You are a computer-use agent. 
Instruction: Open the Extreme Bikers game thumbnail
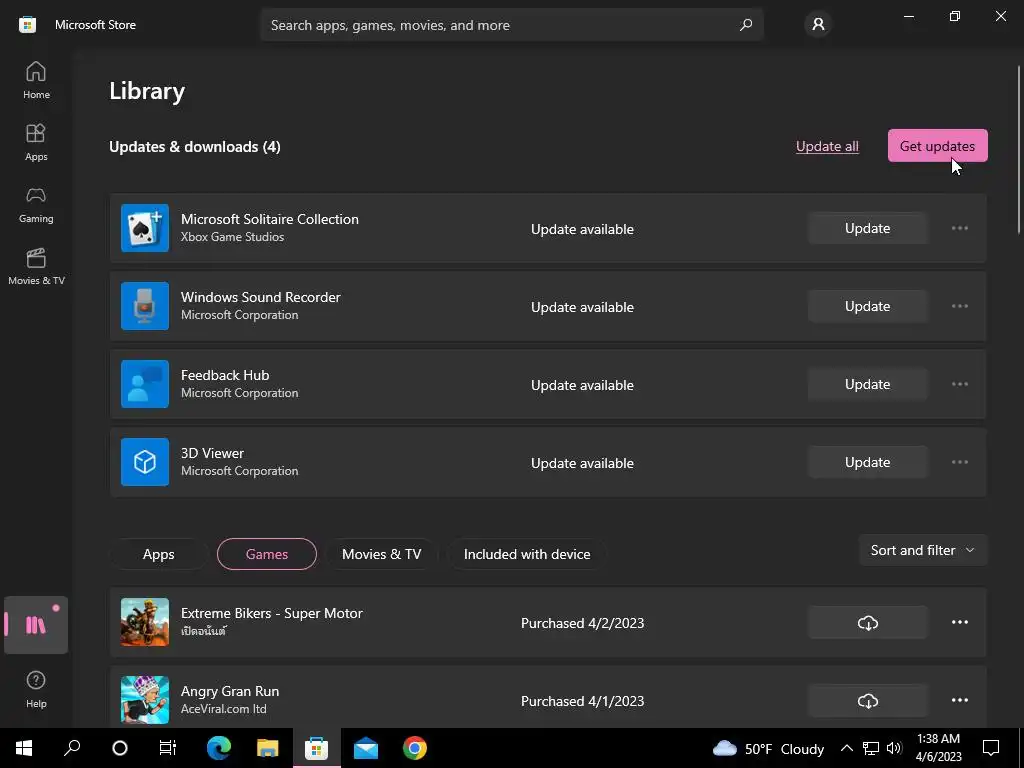[145, 622]
